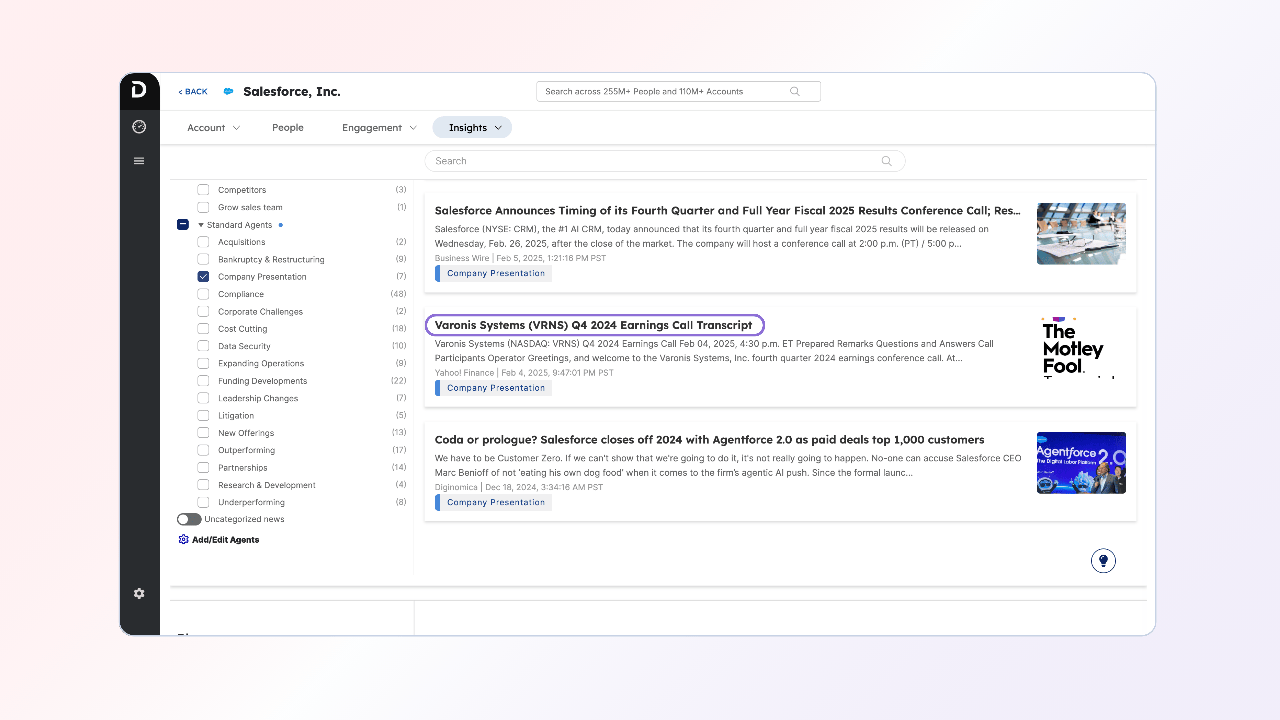Go back using the Back link
Image resolution: width=1280 pixels, height=720 pixels.
193,92
